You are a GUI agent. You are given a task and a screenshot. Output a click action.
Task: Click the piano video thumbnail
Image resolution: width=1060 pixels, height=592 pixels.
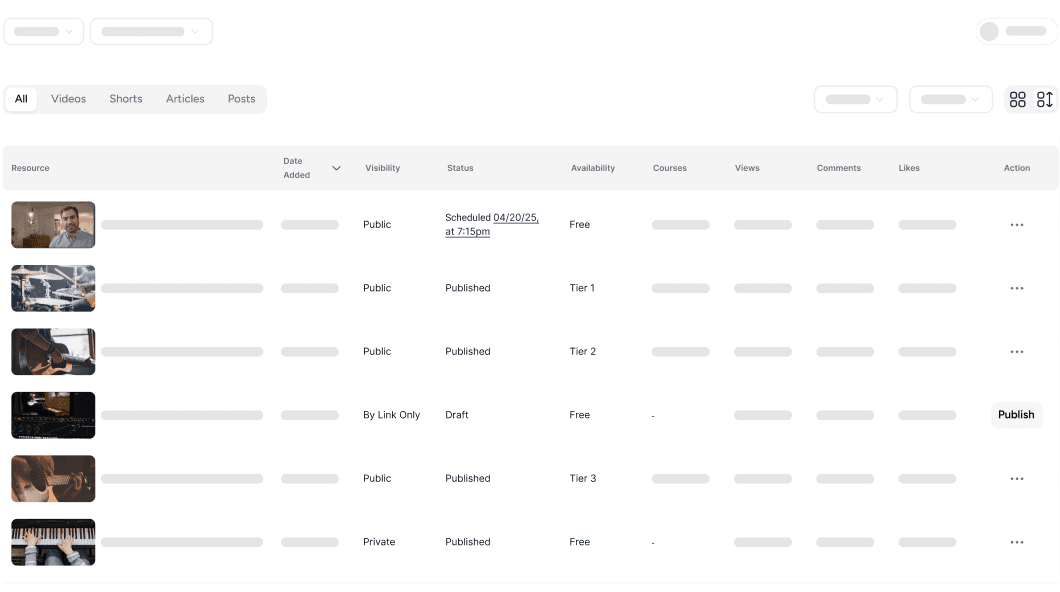click(53, 541)
